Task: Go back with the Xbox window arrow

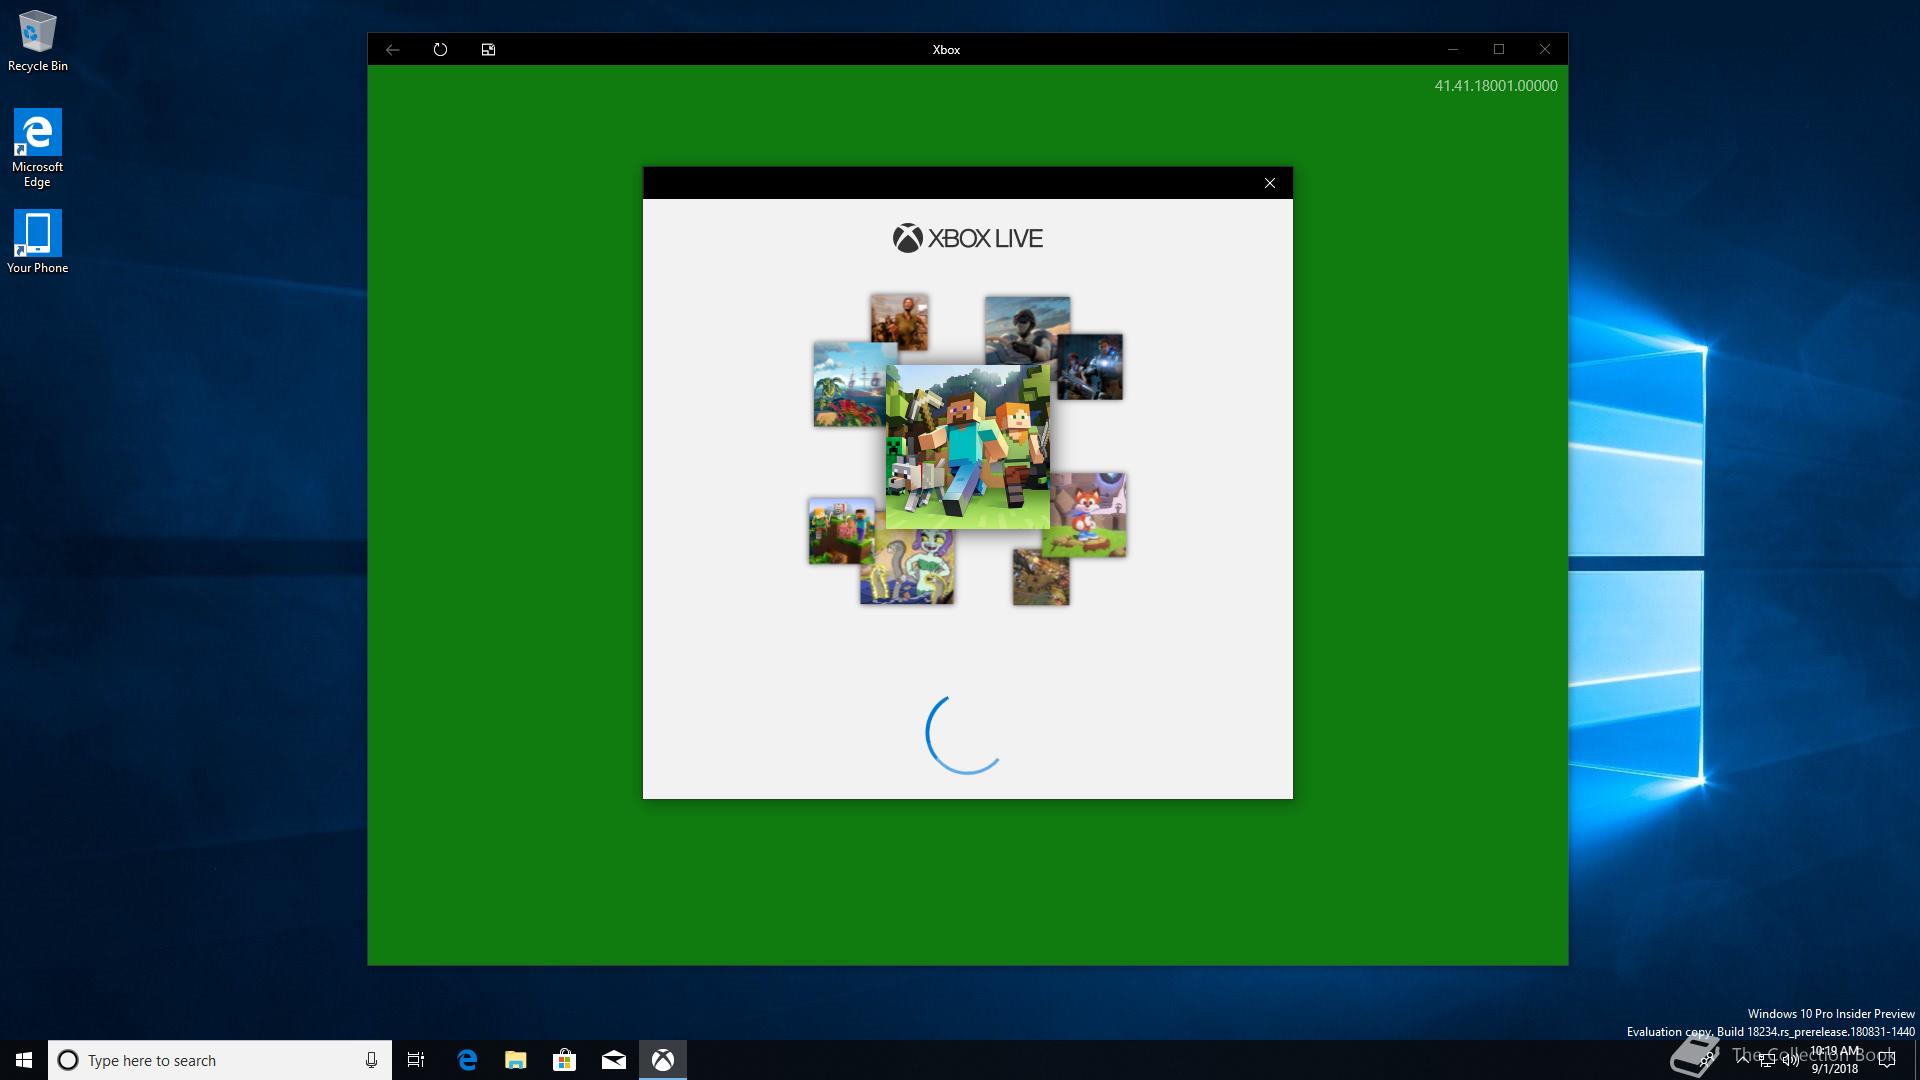Action: [x=392, y=49]
